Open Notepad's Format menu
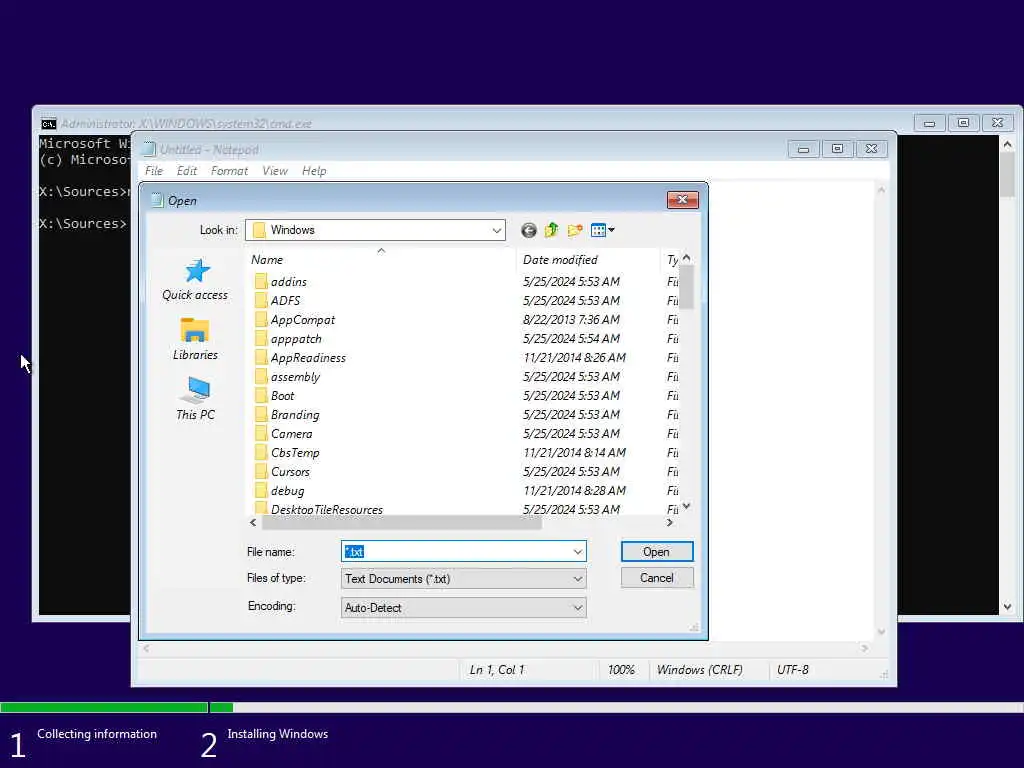 (229, 170)
